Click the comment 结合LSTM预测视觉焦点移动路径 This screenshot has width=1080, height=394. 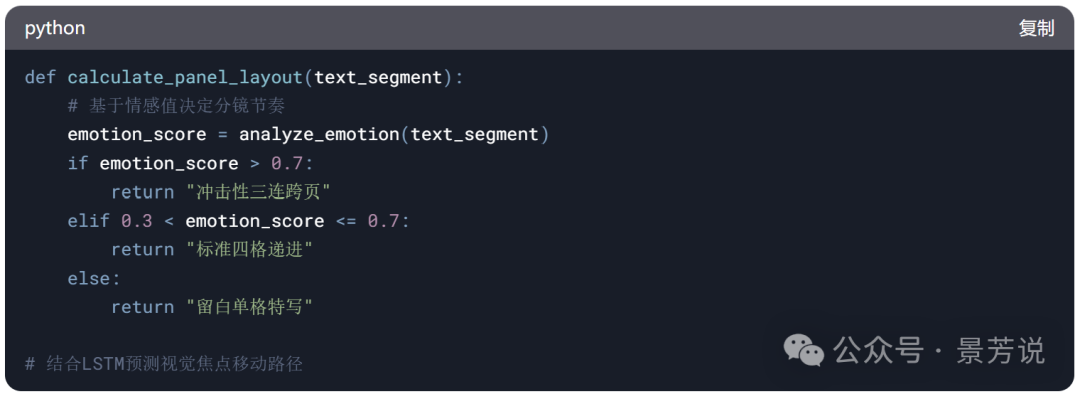click(x=164, y=364)
